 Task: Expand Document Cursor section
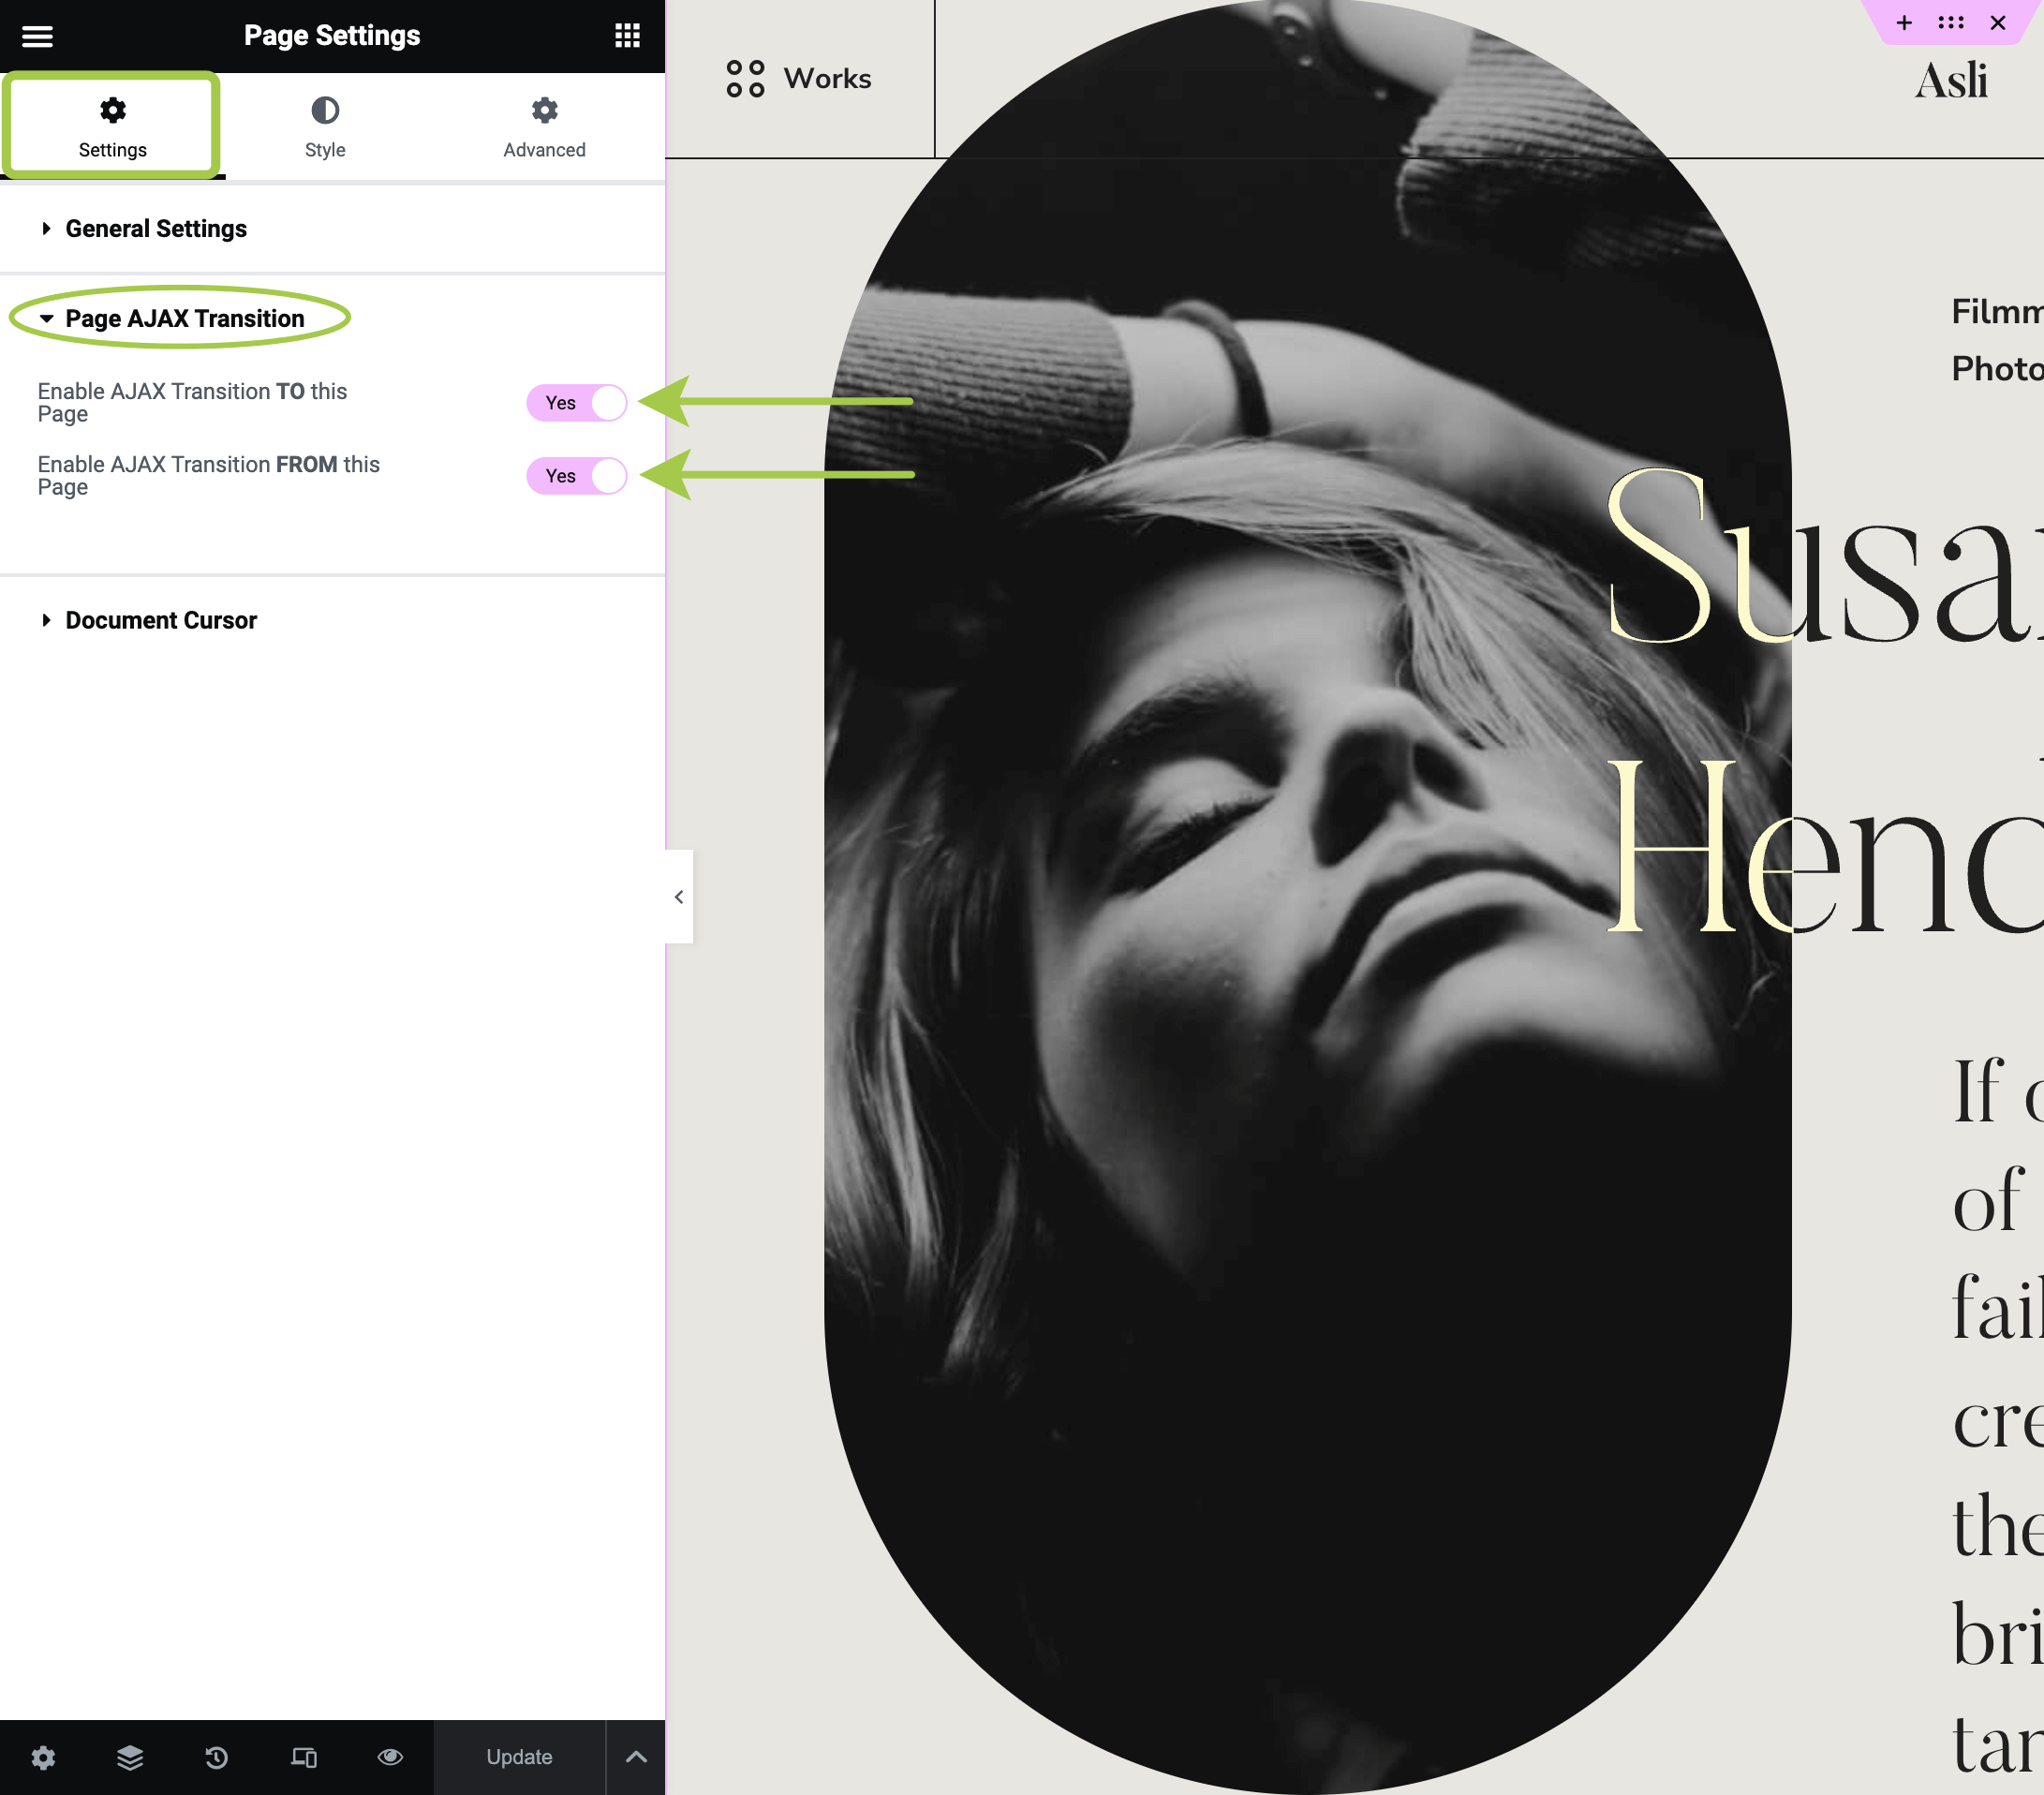click(x=161, y=620)
